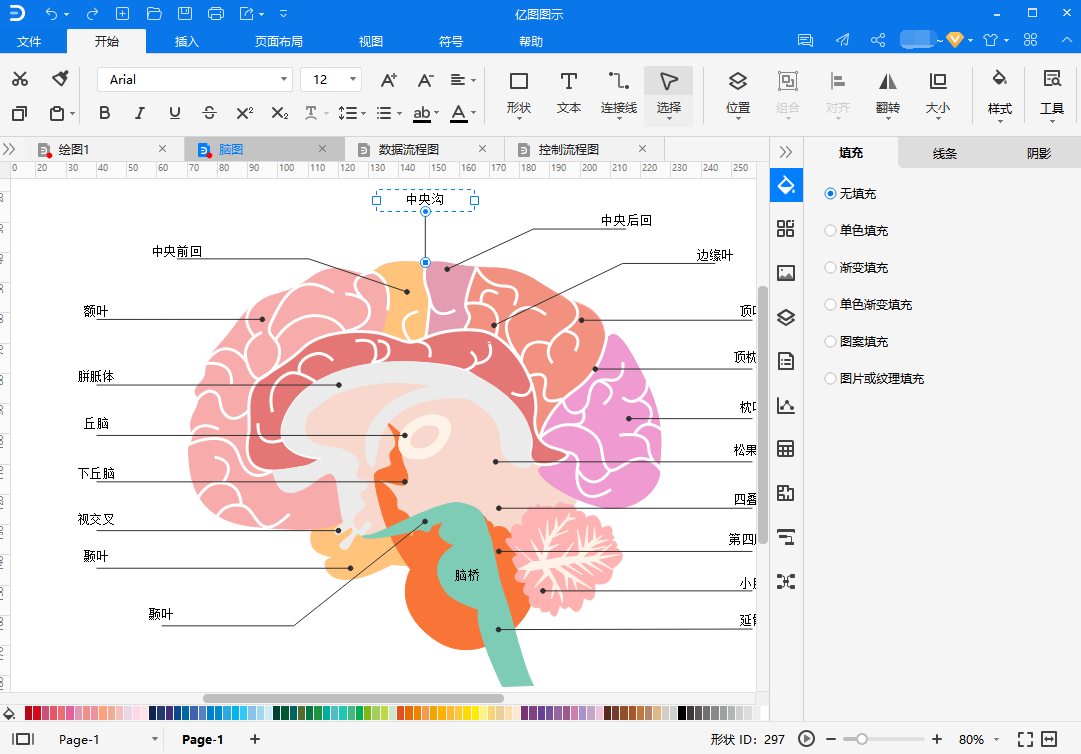This screenshot has height=754, width=1081.
Task: Toggle Bold formatting
Action: pos(105,113)
